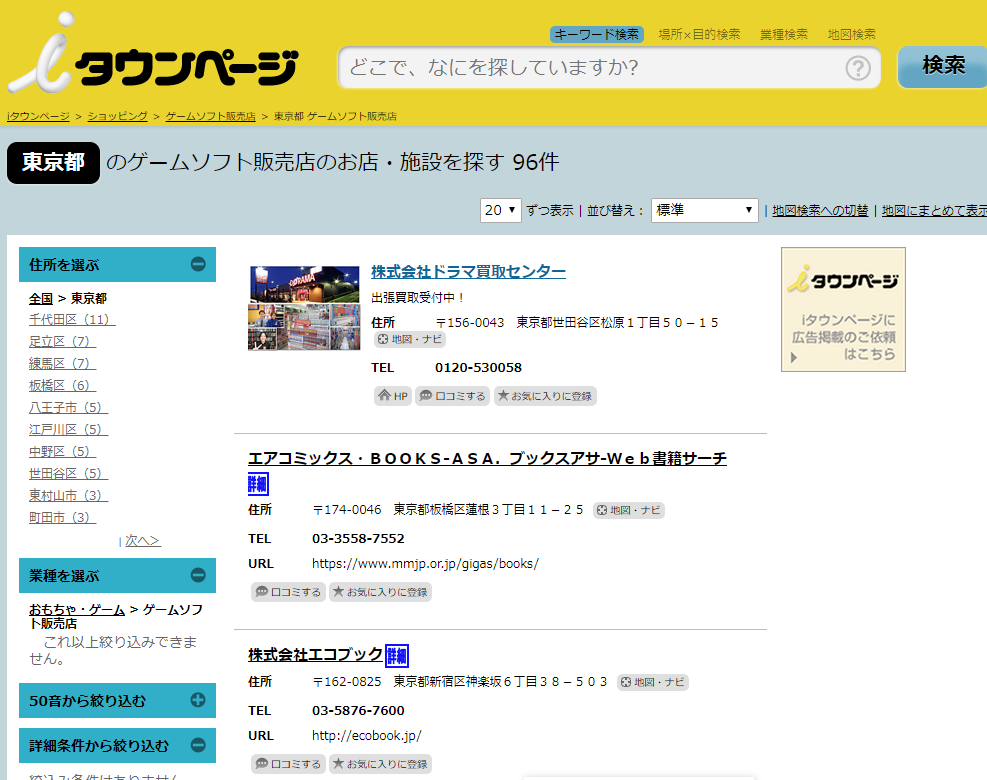The width and height of the screenshot is (987, 780).
Task: Click the iタウンページ logo in the header
Action: coord(152,55)
